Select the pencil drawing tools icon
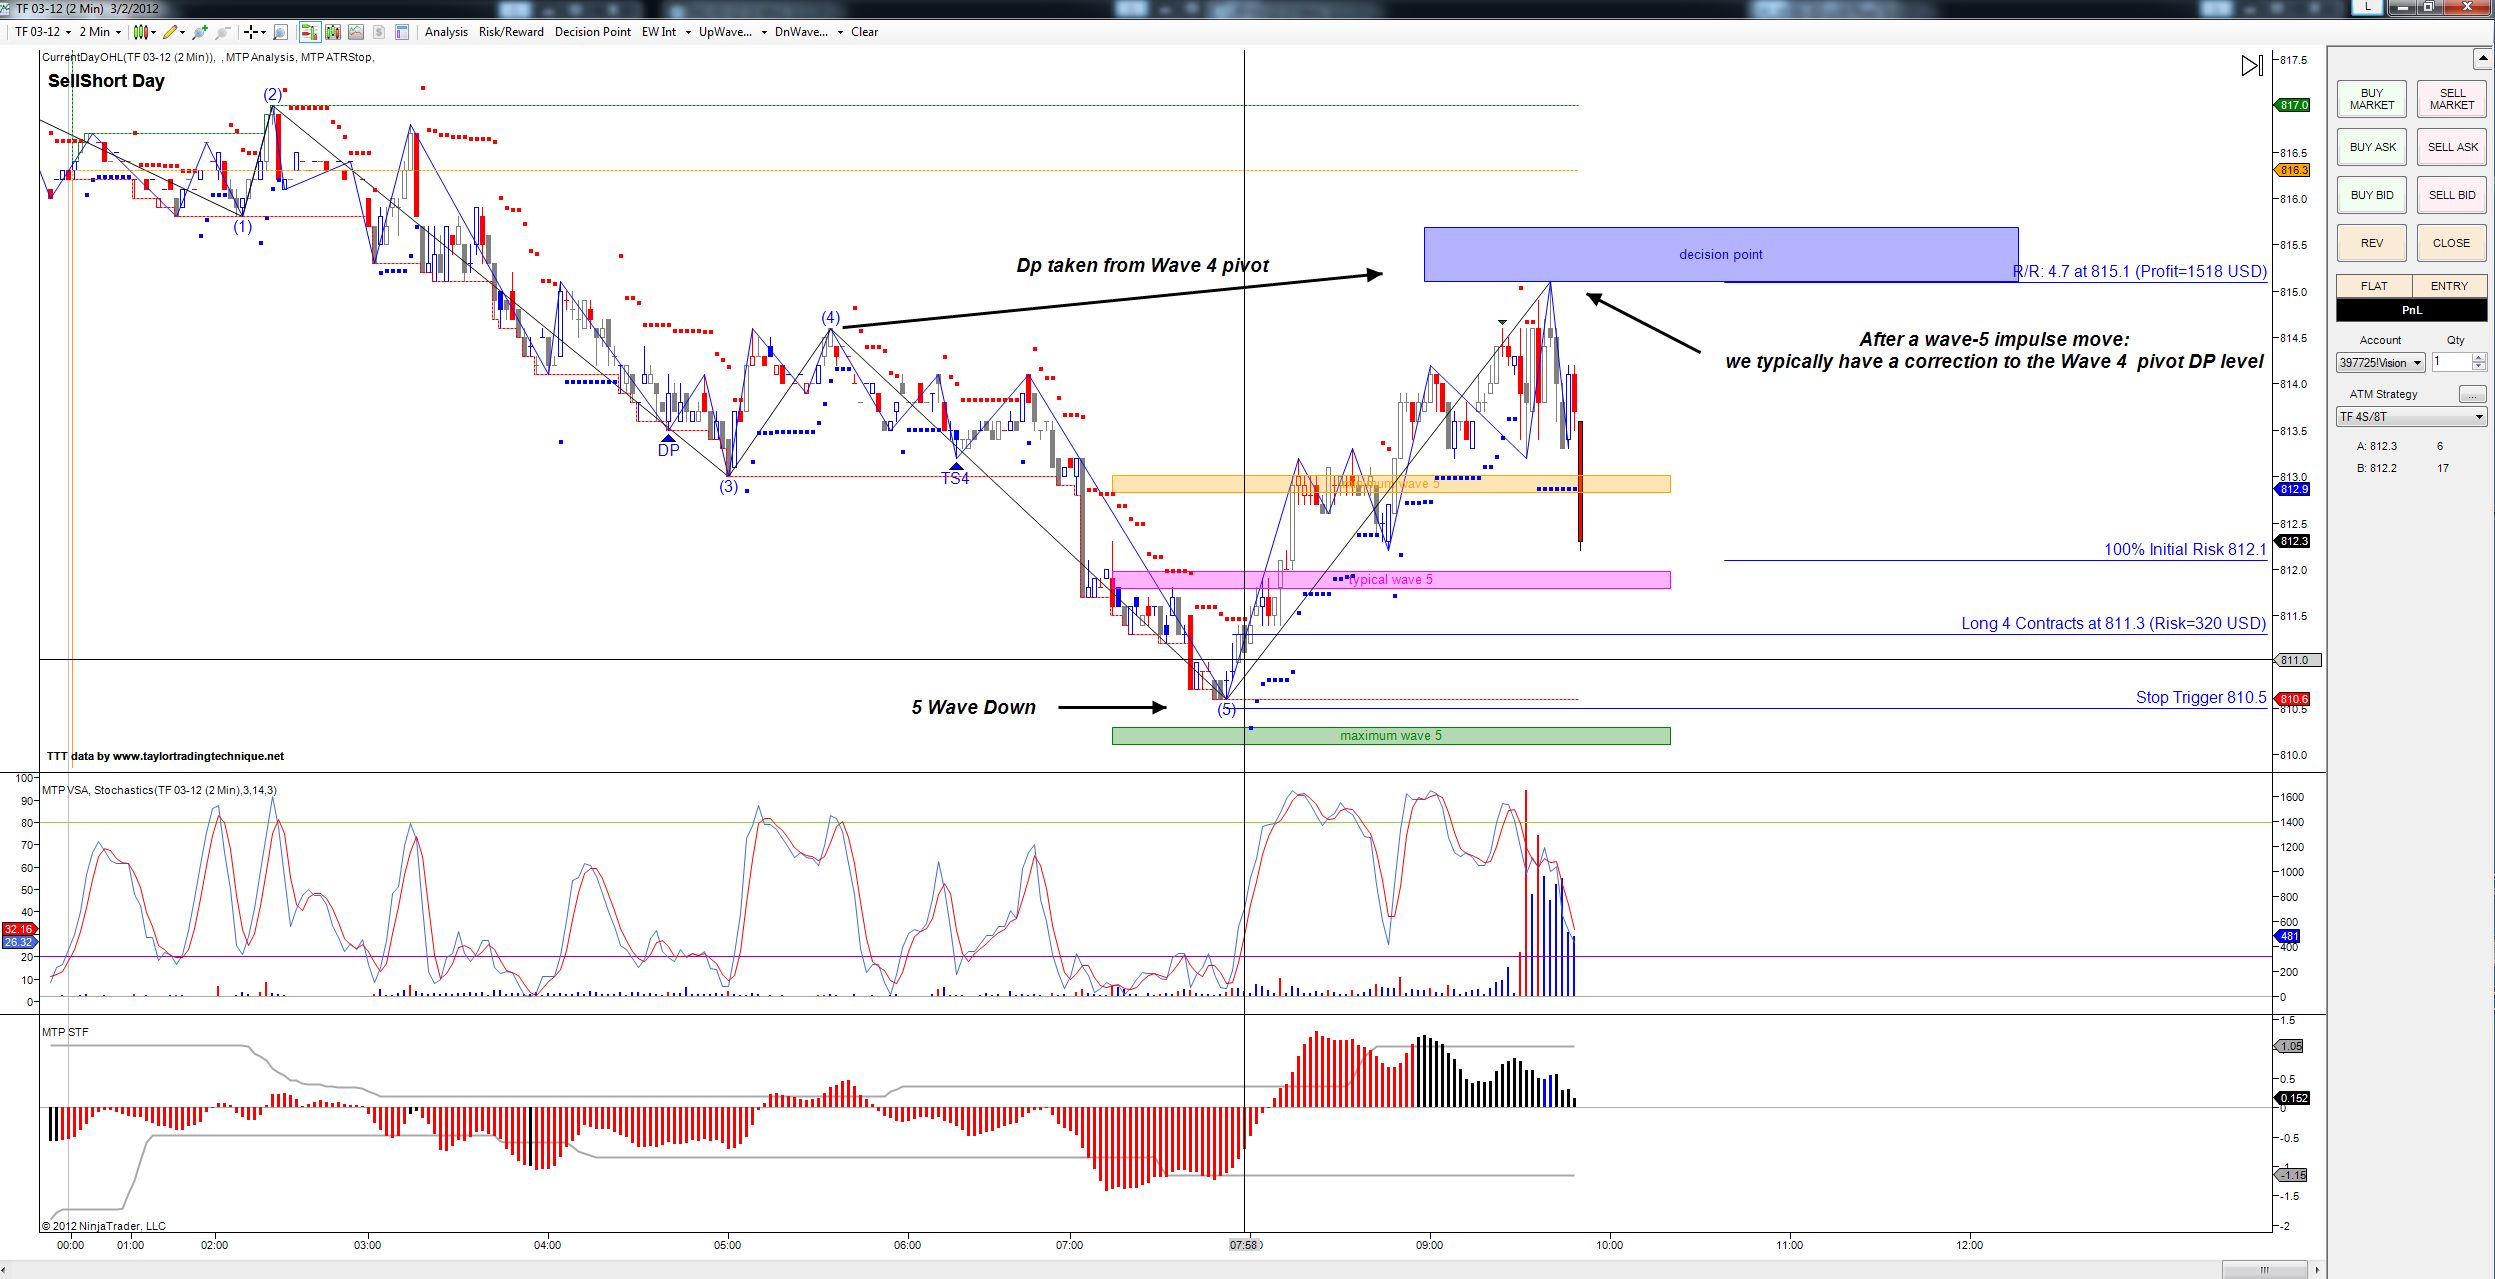Viewport: 2495px width, 1279px height. [171, 32]
